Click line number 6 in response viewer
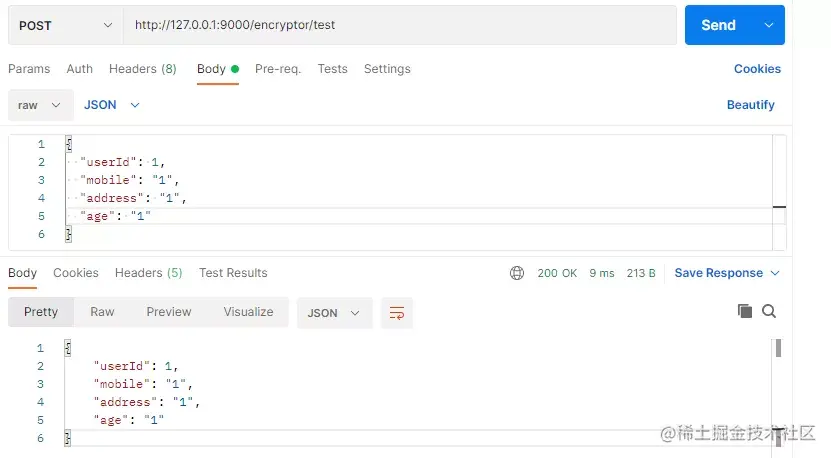Image resolution: width=831 pixels, height=458 pixels. (x=40, y=438)
